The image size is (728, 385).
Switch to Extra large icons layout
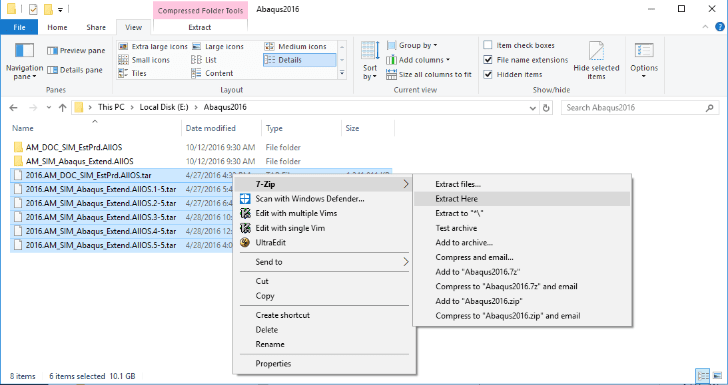pyautogui.click(x=153, y=46)
